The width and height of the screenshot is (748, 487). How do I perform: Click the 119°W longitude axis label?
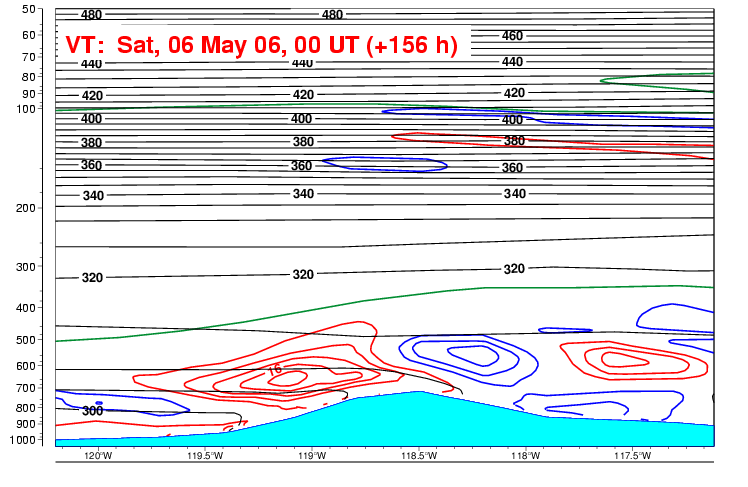[312, 456]
